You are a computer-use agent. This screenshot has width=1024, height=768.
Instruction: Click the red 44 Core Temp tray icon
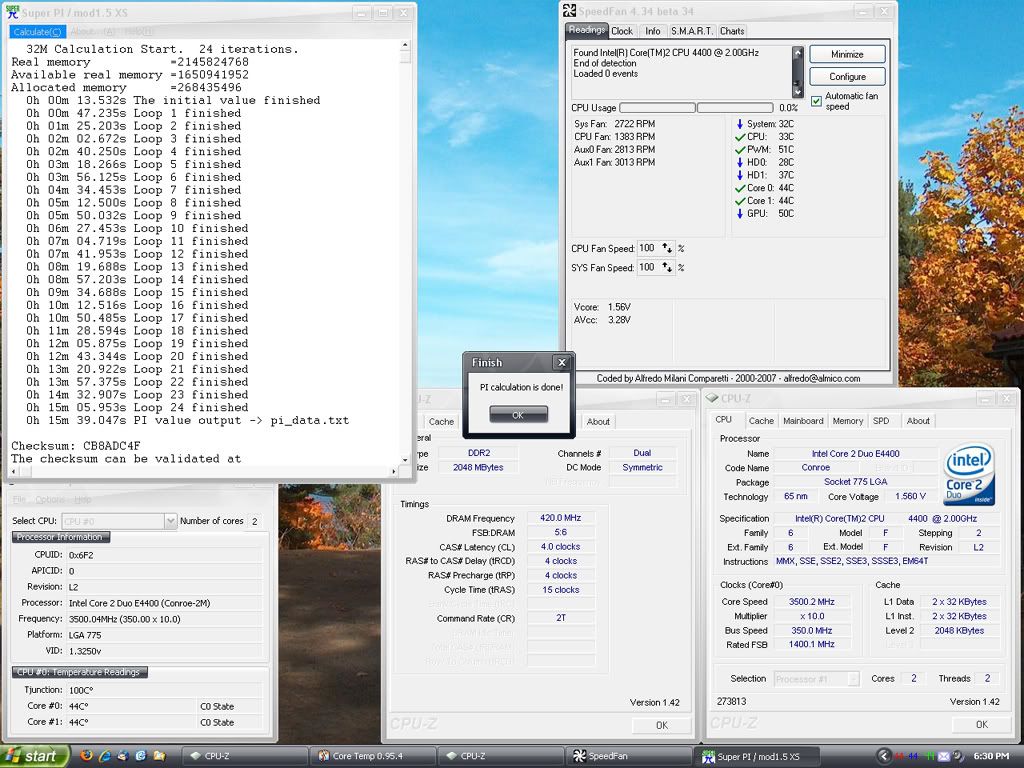click(901, 756)
